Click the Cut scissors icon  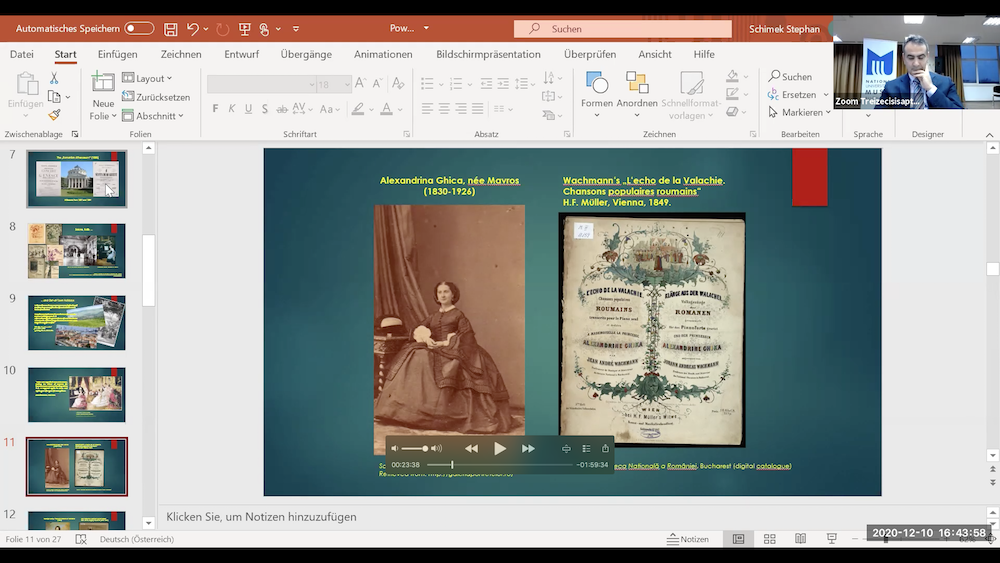pyautogui.click(x=54, y=78)
